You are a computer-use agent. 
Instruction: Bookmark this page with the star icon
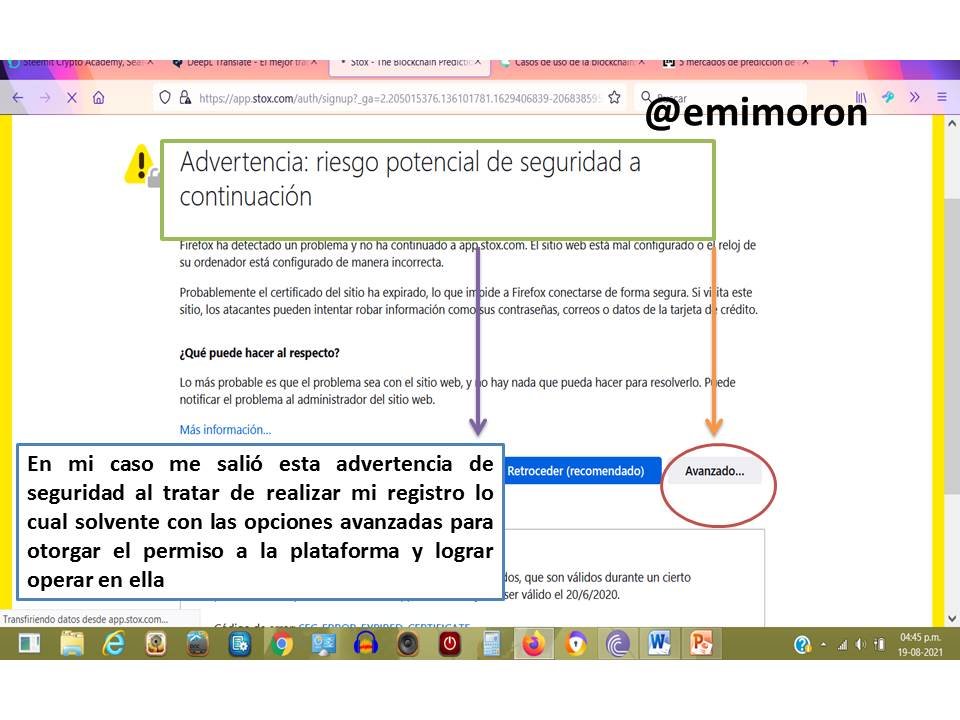(615, 97)
